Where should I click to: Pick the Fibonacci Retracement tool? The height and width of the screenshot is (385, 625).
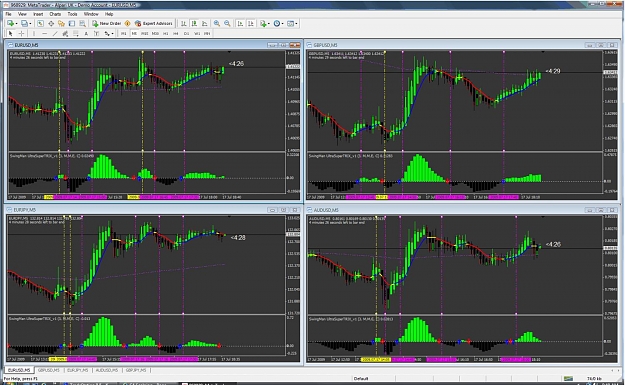[x=75, y=33]
